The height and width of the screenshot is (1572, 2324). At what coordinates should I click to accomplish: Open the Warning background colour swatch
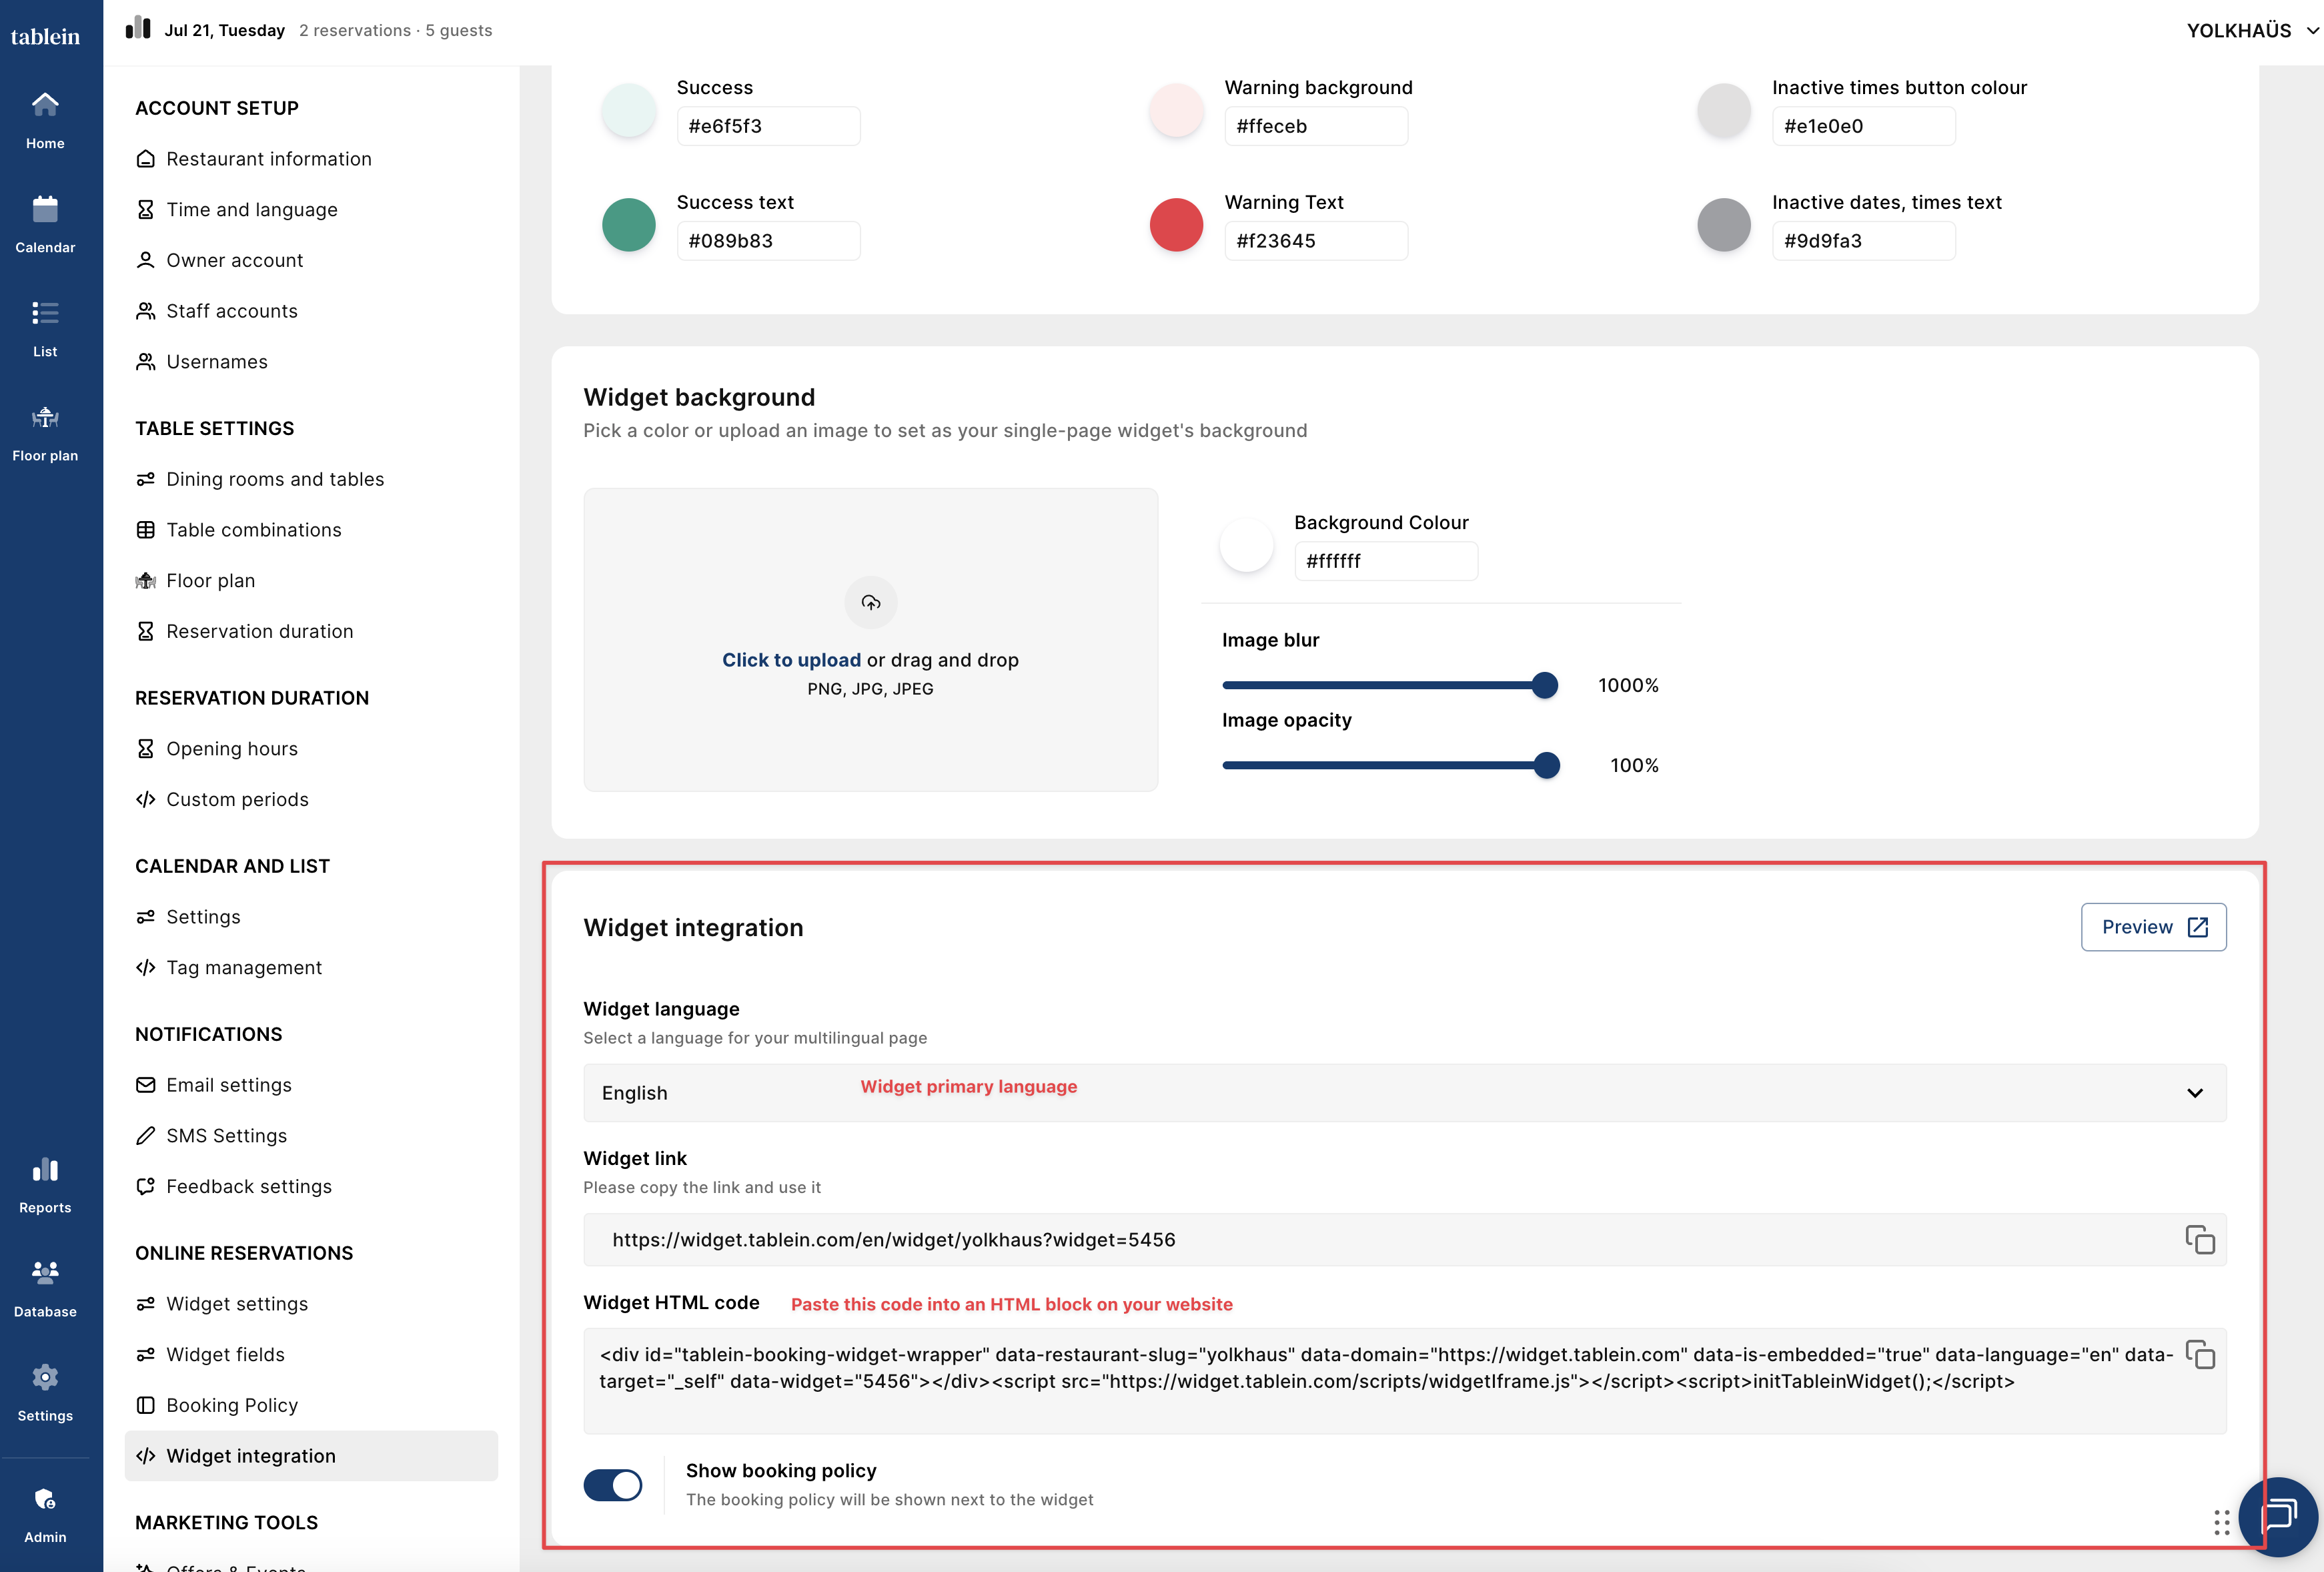pyautogui.click(x=1176, y=109)
